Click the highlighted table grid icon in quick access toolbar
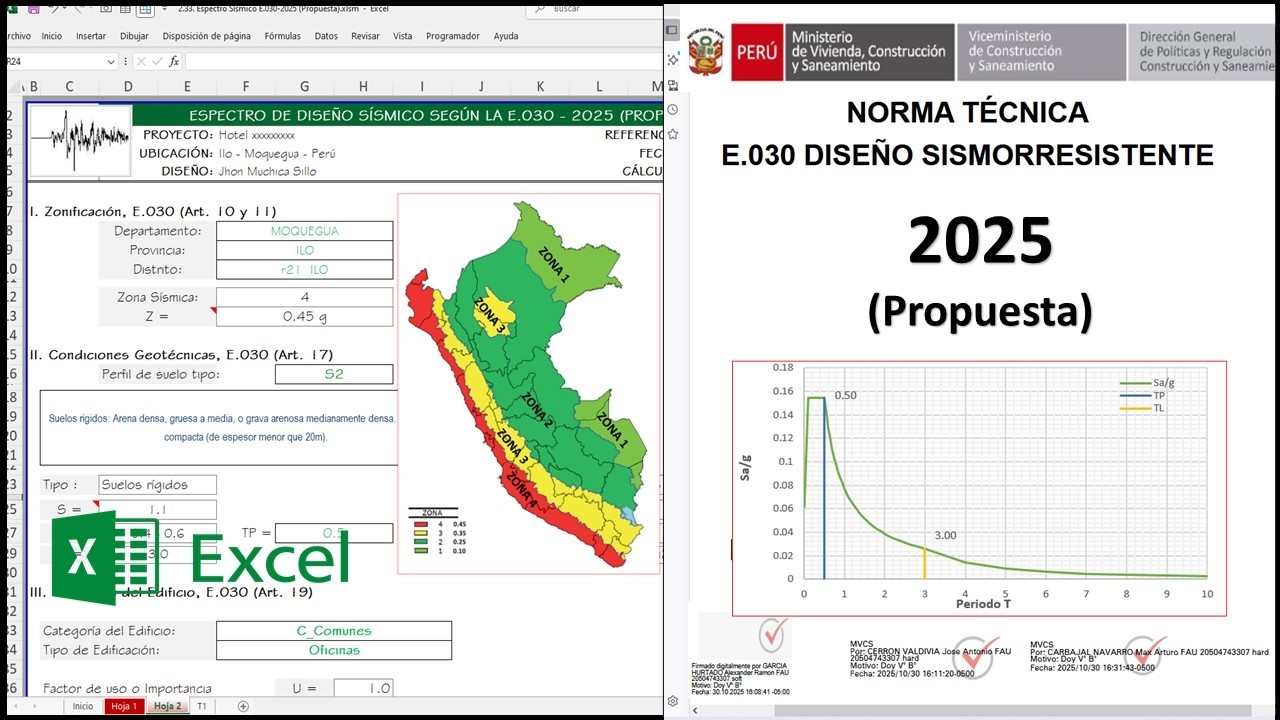The image size is (1280, 720). 145,9
